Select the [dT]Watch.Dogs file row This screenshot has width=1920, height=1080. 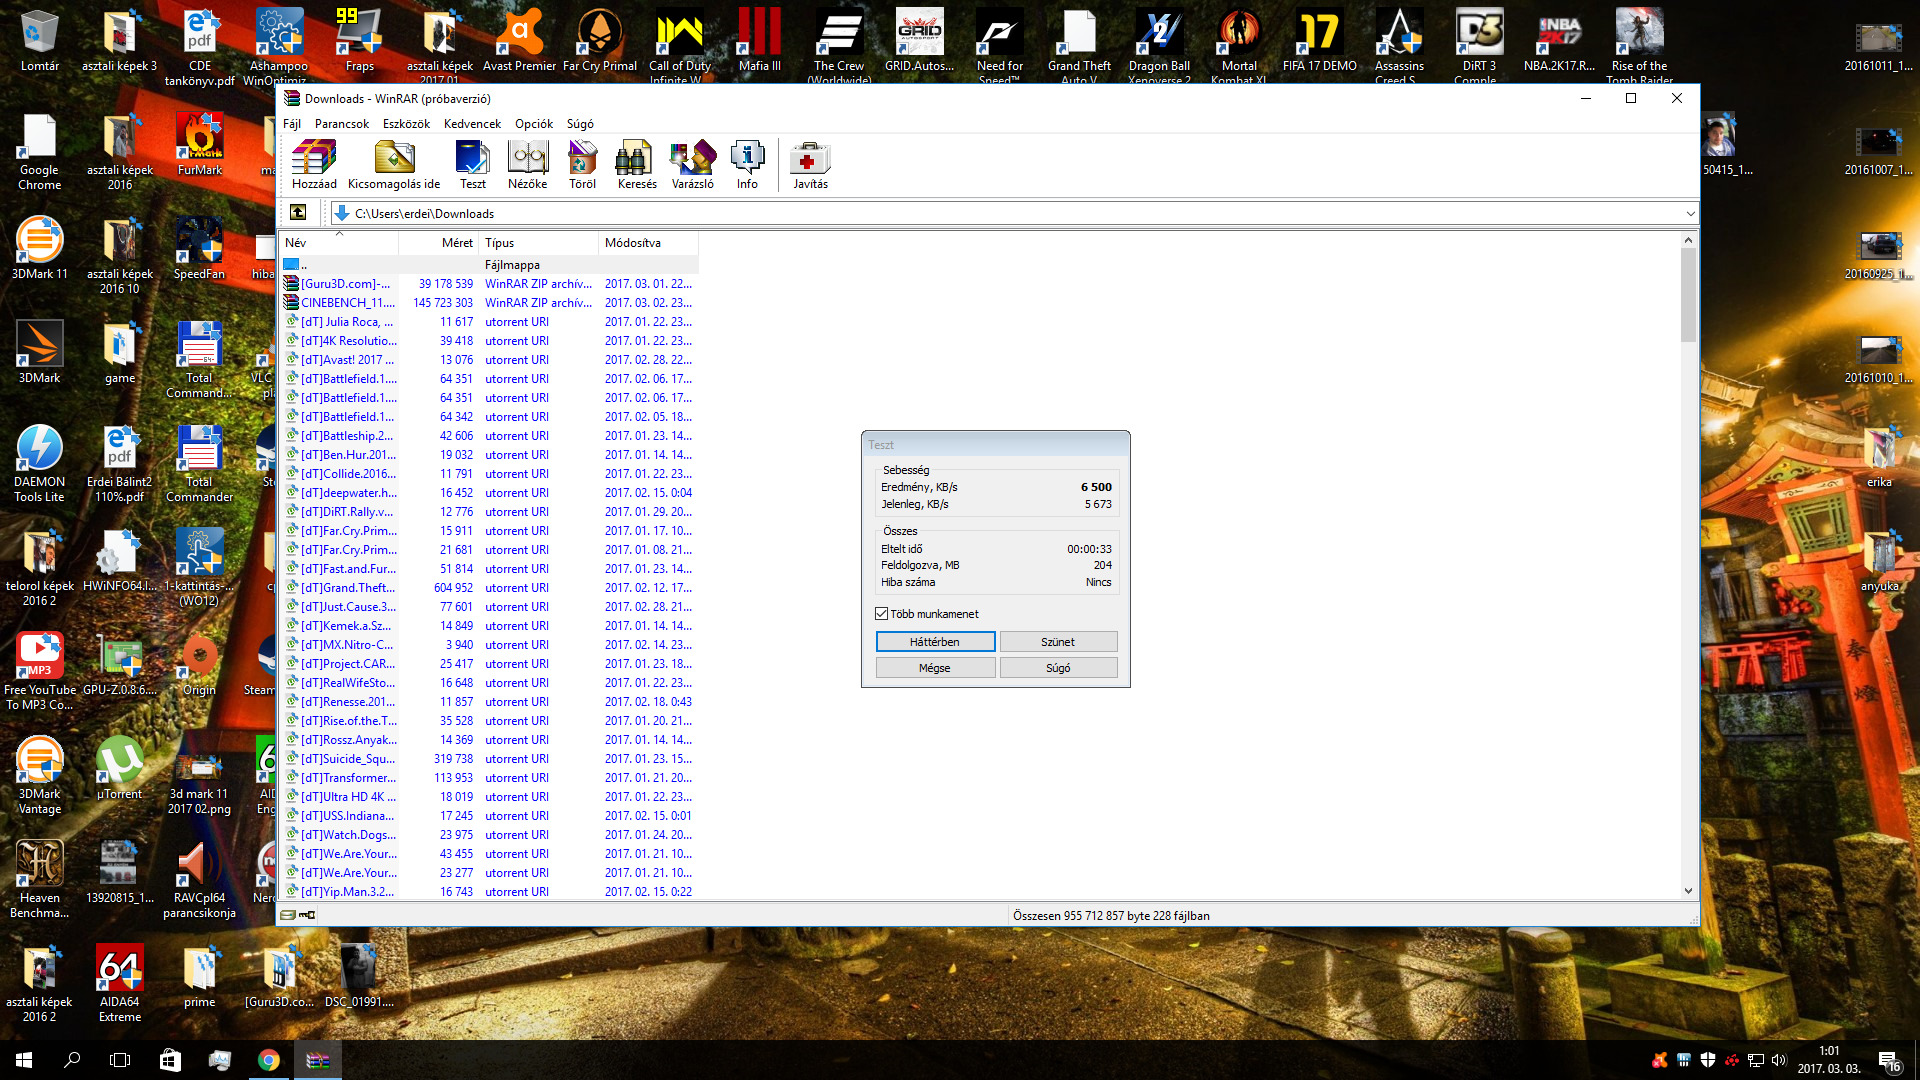point(489,835)
